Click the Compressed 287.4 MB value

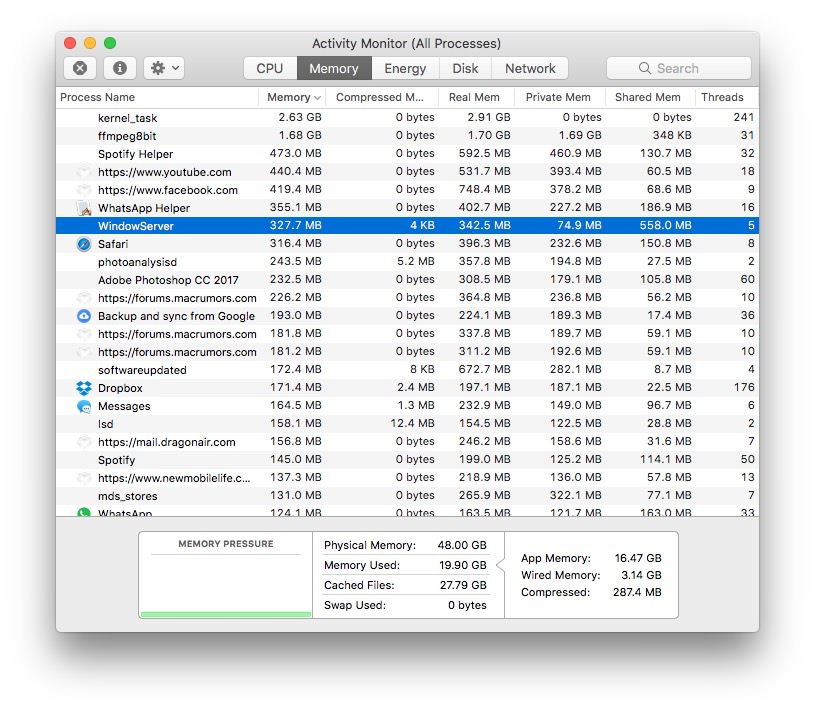point(637,592)
